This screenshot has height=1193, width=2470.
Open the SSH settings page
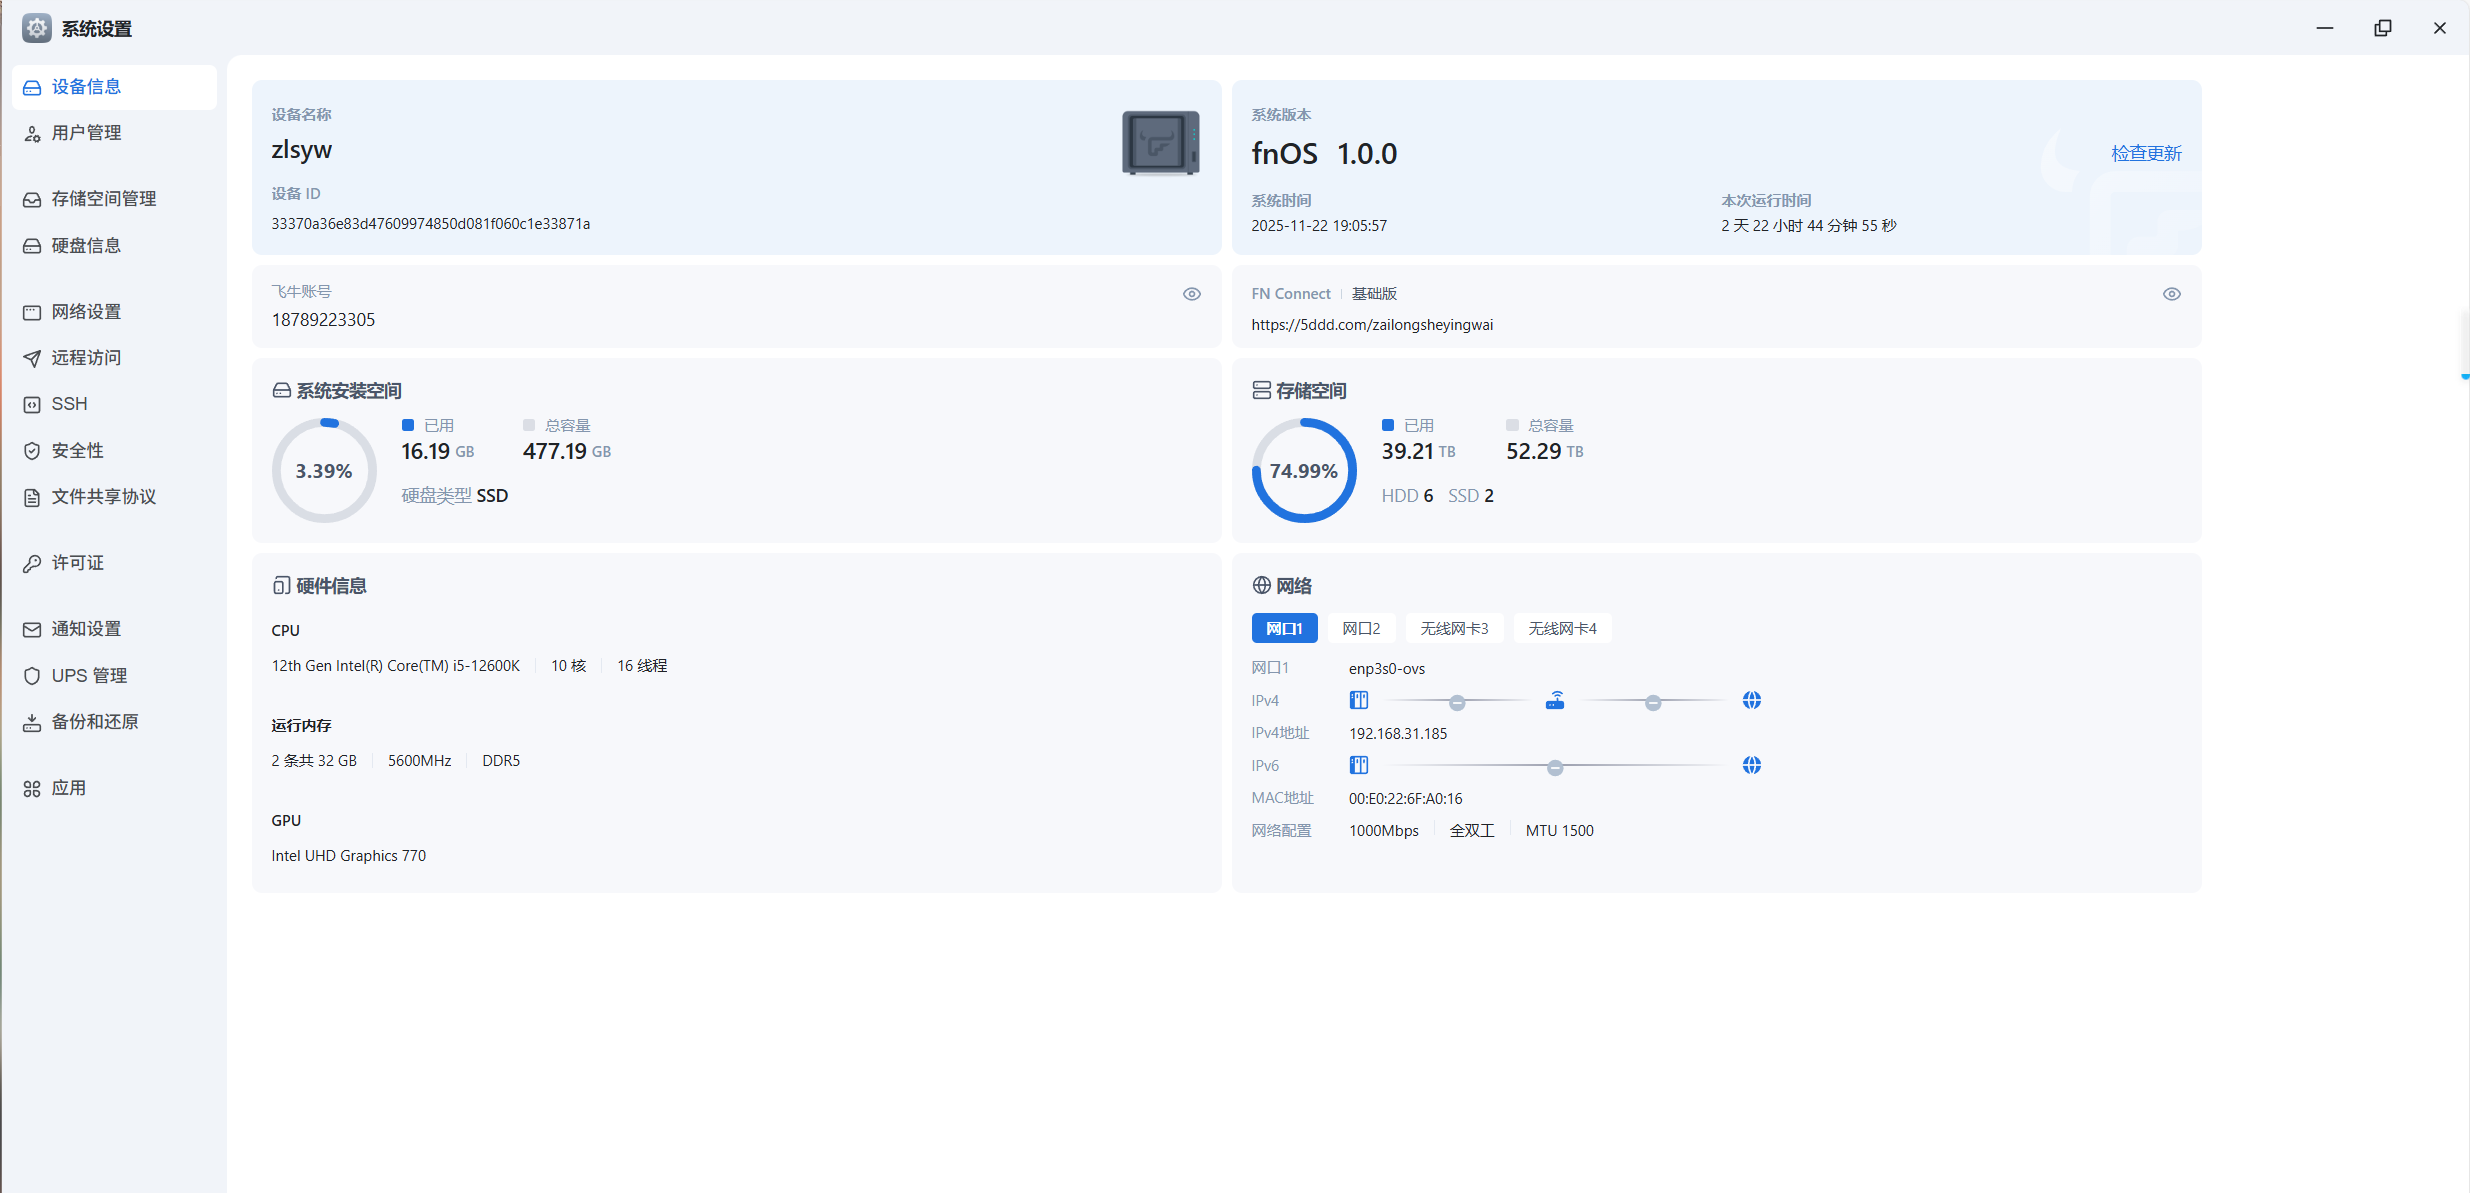click(69, 404)
